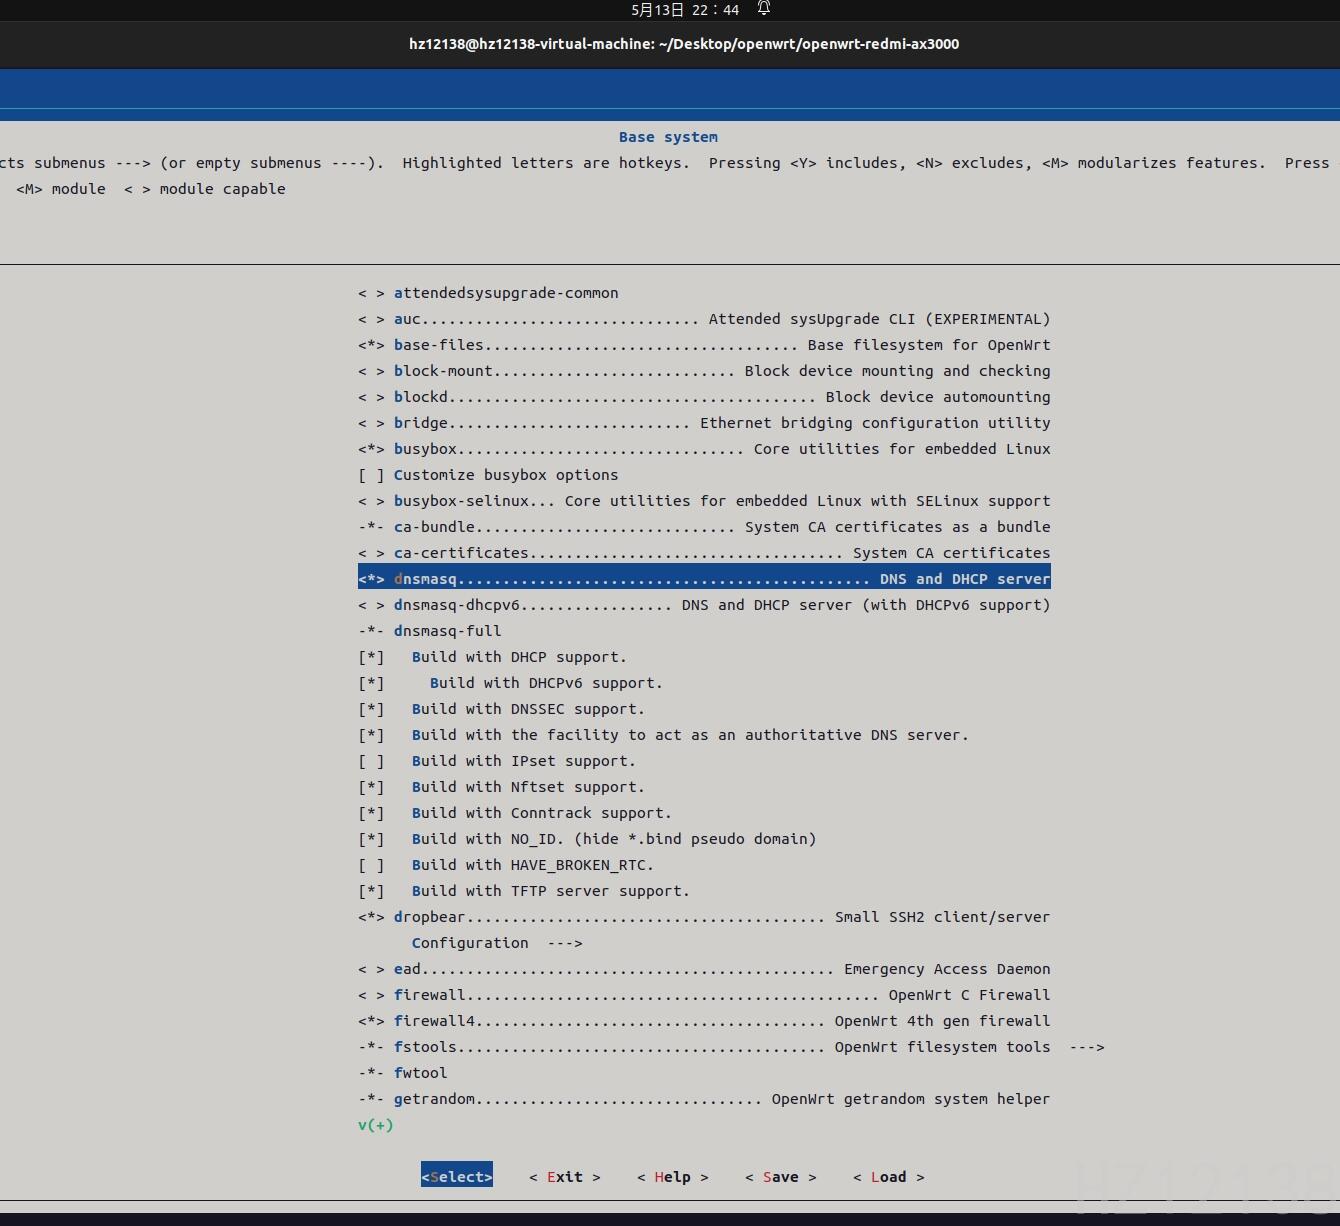1340x1226 pixels.
Task: Toggle Build with Nftset support
Action: pos(501,787)
